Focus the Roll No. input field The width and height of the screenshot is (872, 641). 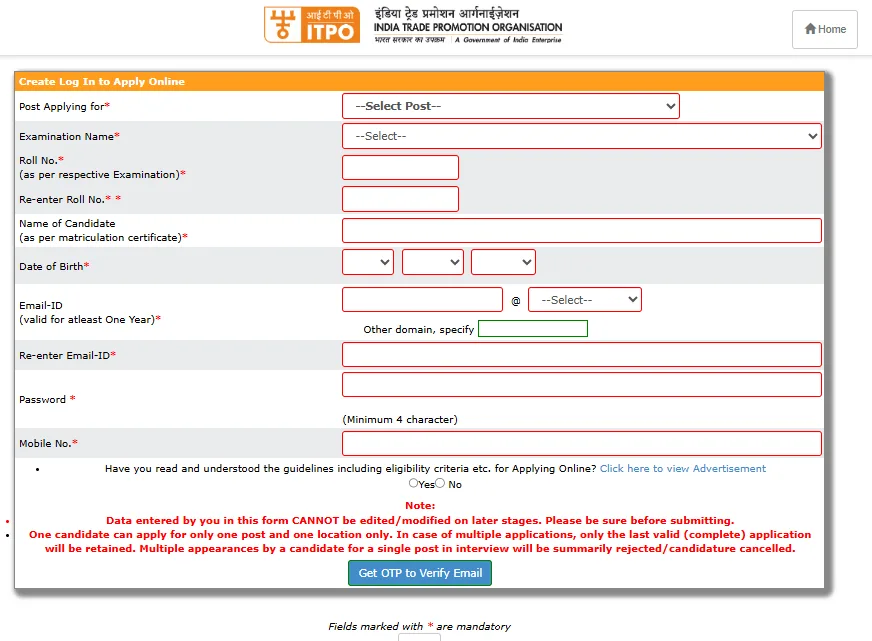[x=400, y=167]
